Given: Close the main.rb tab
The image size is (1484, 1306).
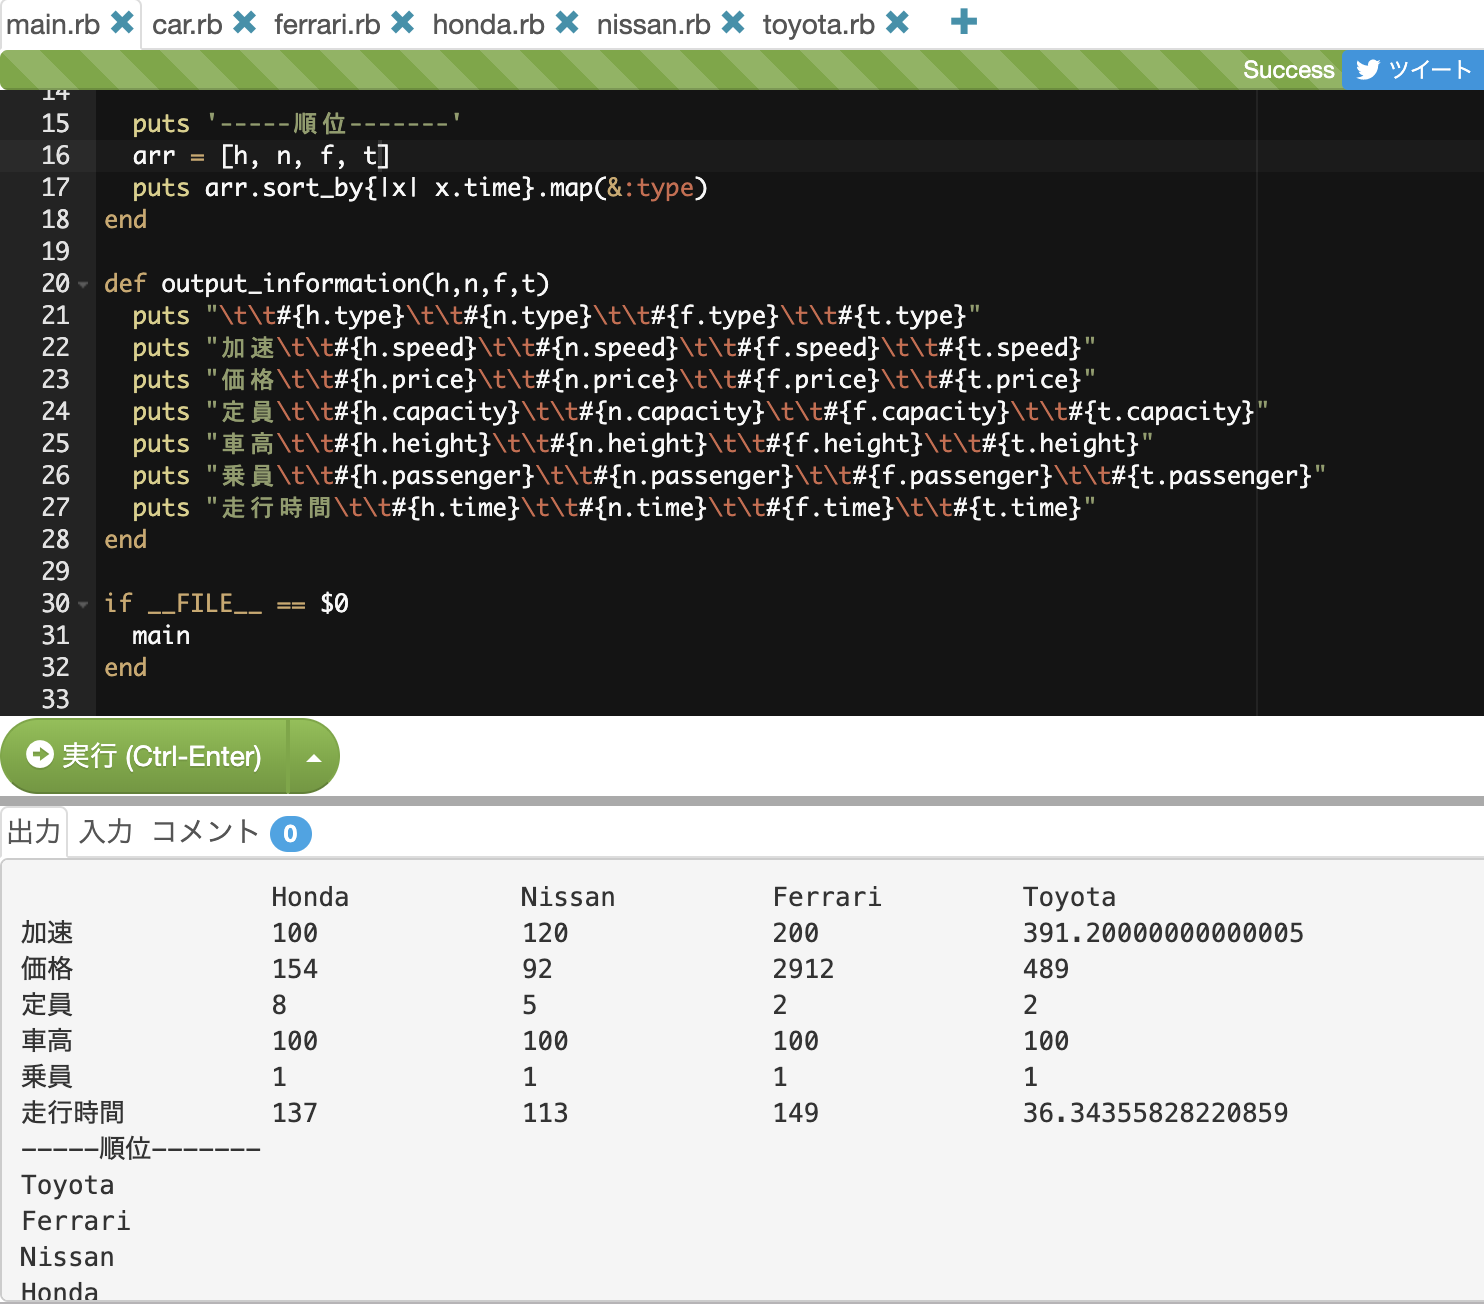Looking at the screenshot, I should coord(122,23).
